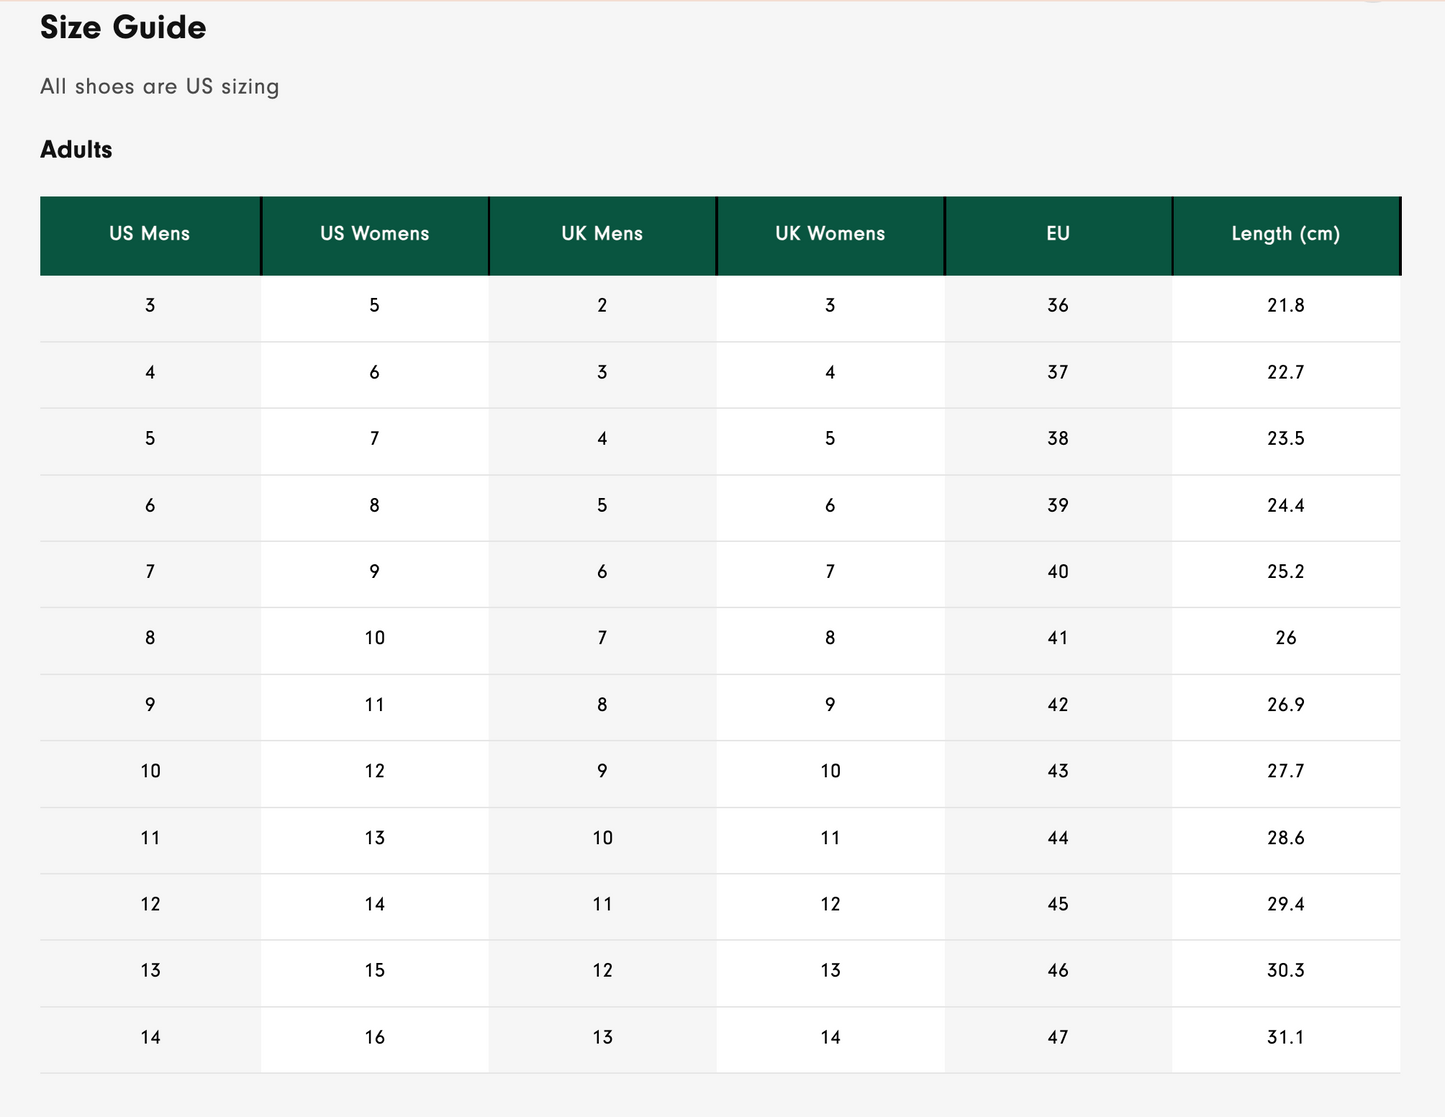Select the EU size 42 cell
The image size is (1445, 1117).
point(1058,705)
